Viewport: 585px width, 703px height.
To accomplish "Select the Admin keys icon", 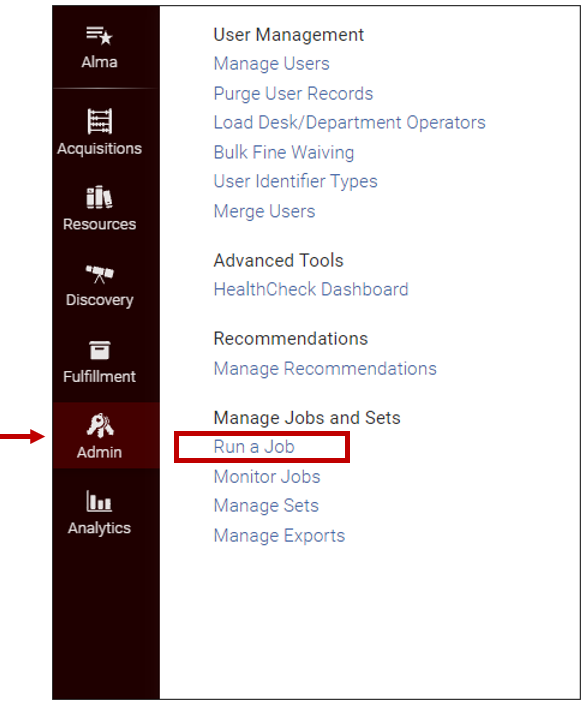I will (x=100, y=425).
